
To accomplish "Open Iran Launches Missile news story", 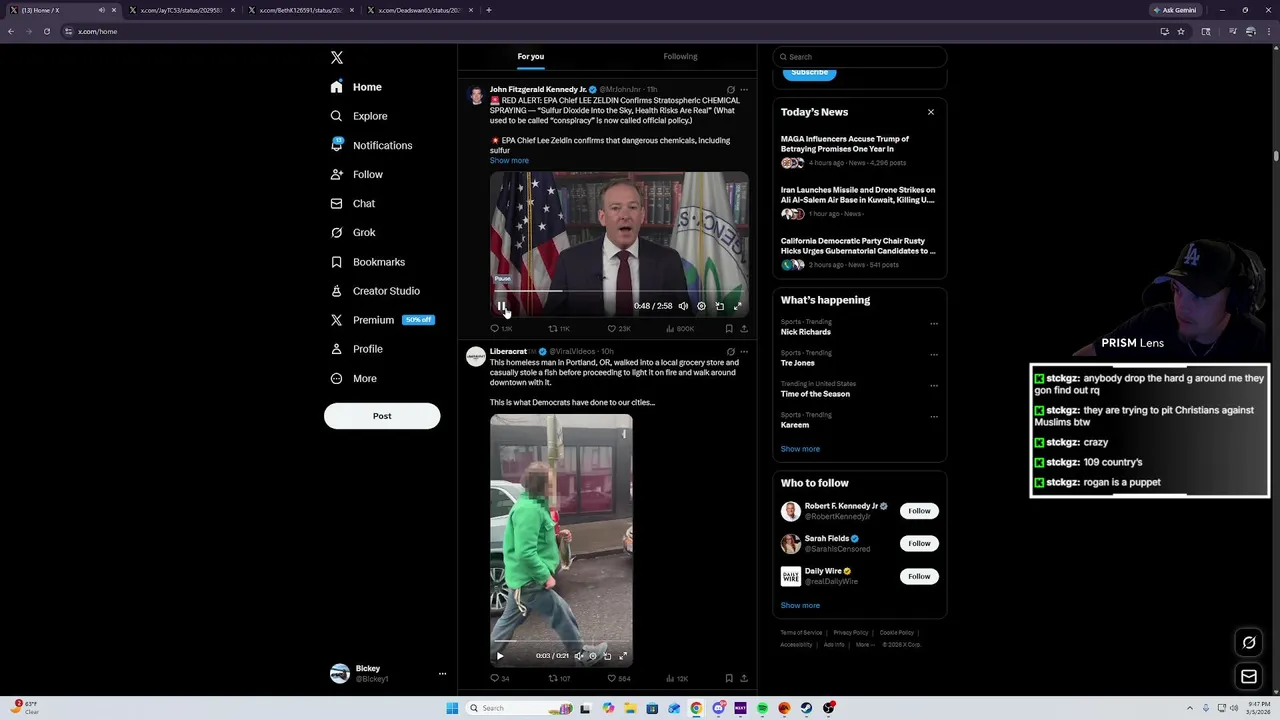I will point(859,201).
